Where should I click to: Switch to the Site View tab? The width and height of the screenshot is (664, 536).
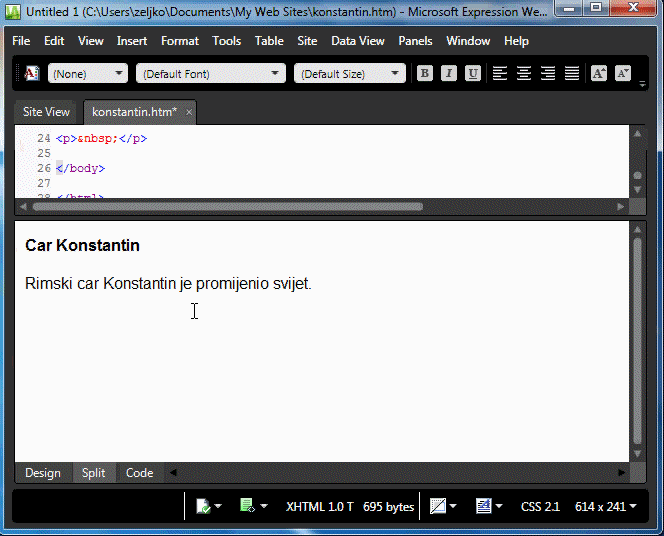tap(47, 112)
